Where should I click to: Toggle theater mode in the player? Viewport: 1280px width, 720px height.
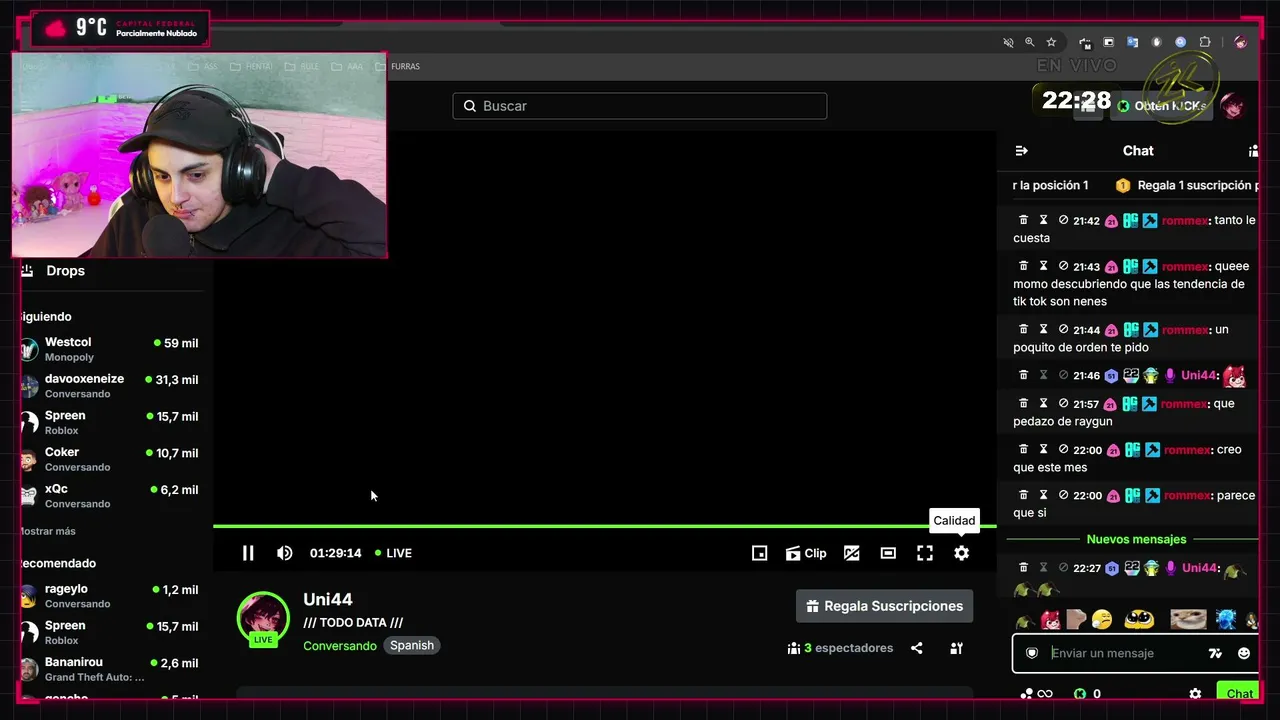click(888, 553)
